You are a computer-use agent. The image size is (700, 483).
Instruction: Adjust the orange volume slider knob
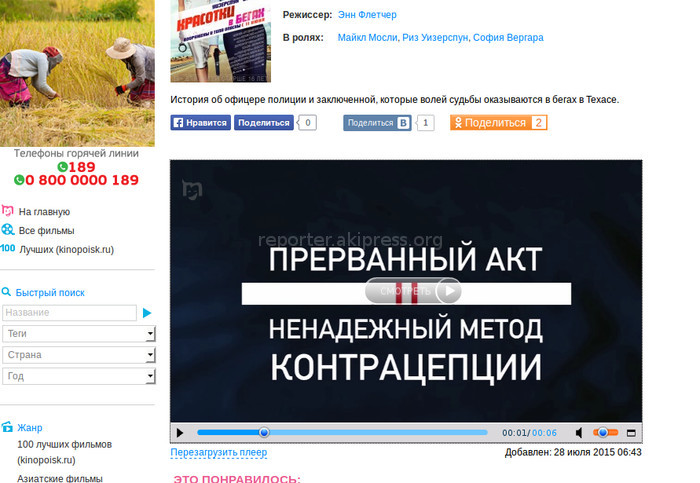pyautogui.click(x=603, y=432)
